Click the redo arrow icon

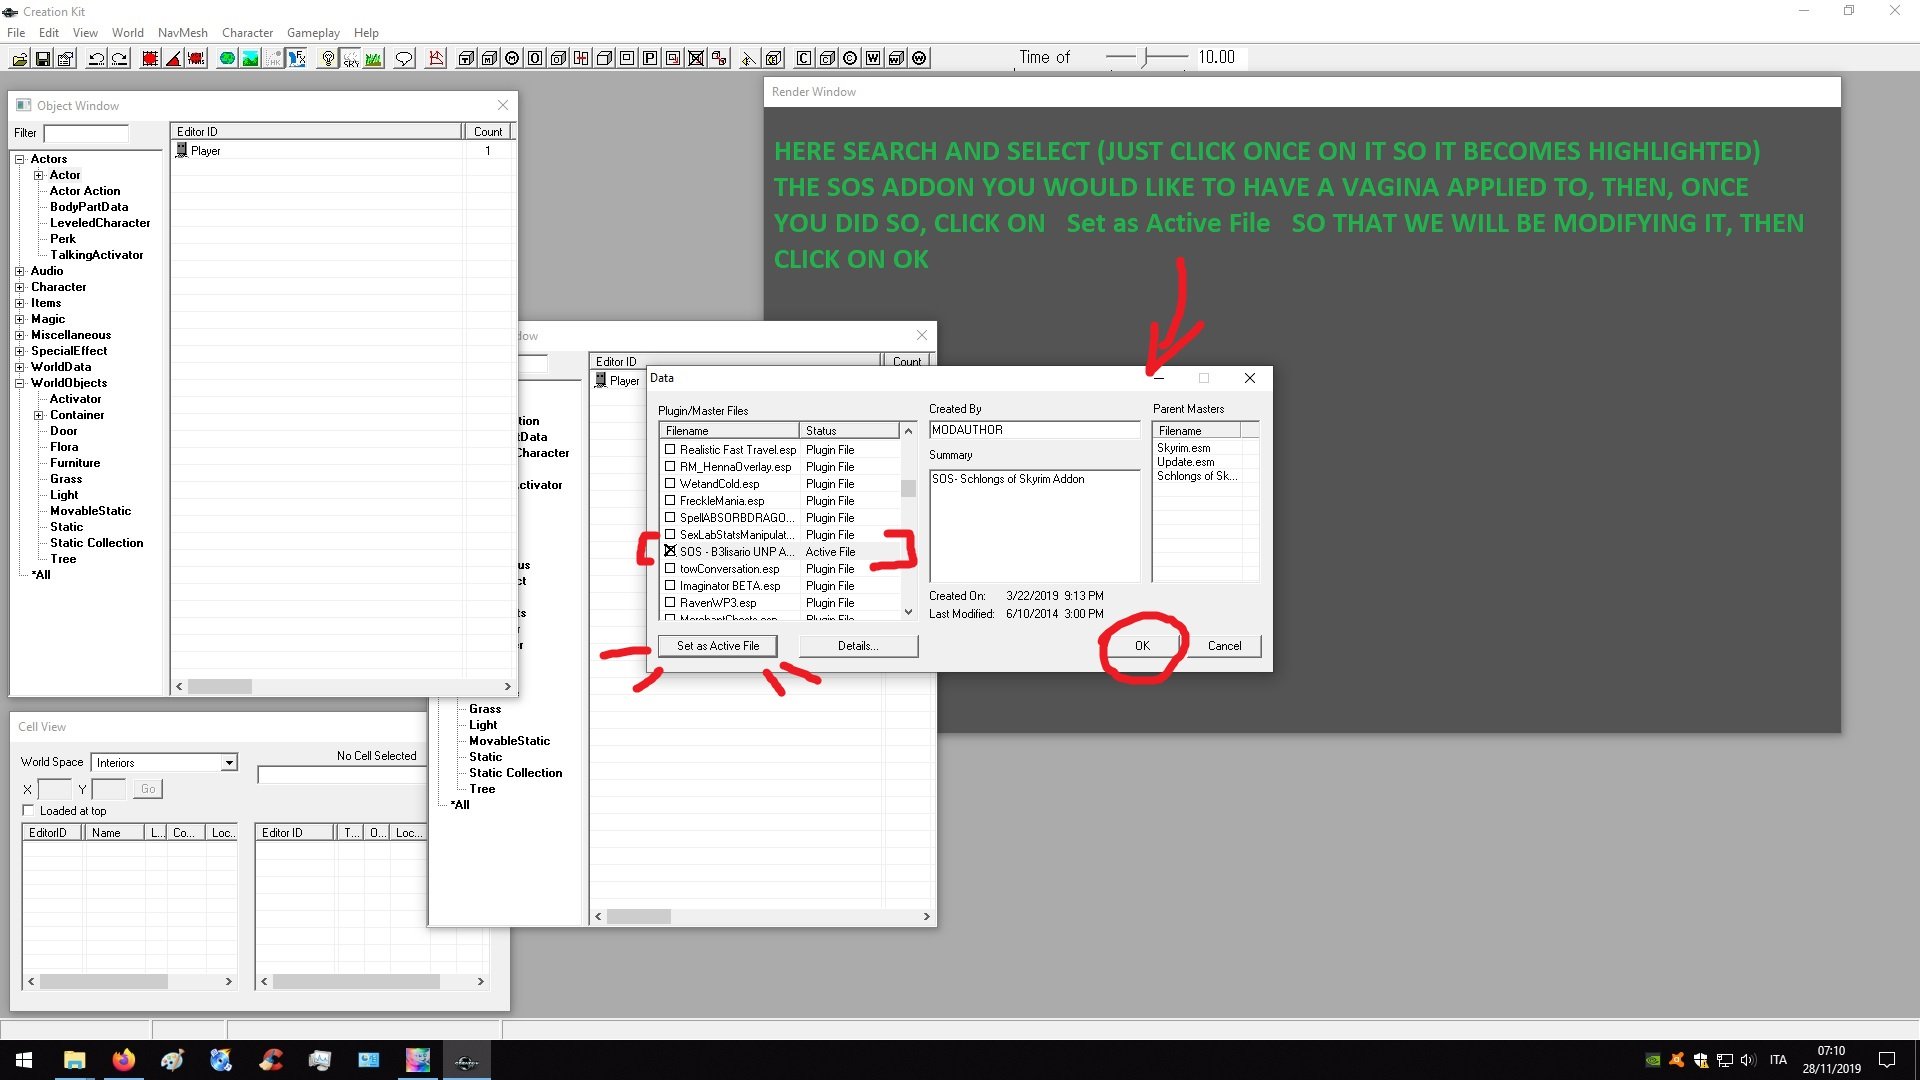(119, 59)
